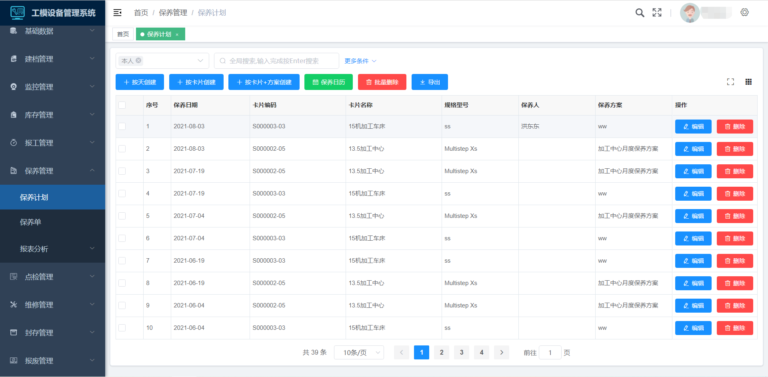
Task: Check the row 4 checkbox
Action: click(x=122, y=193)
